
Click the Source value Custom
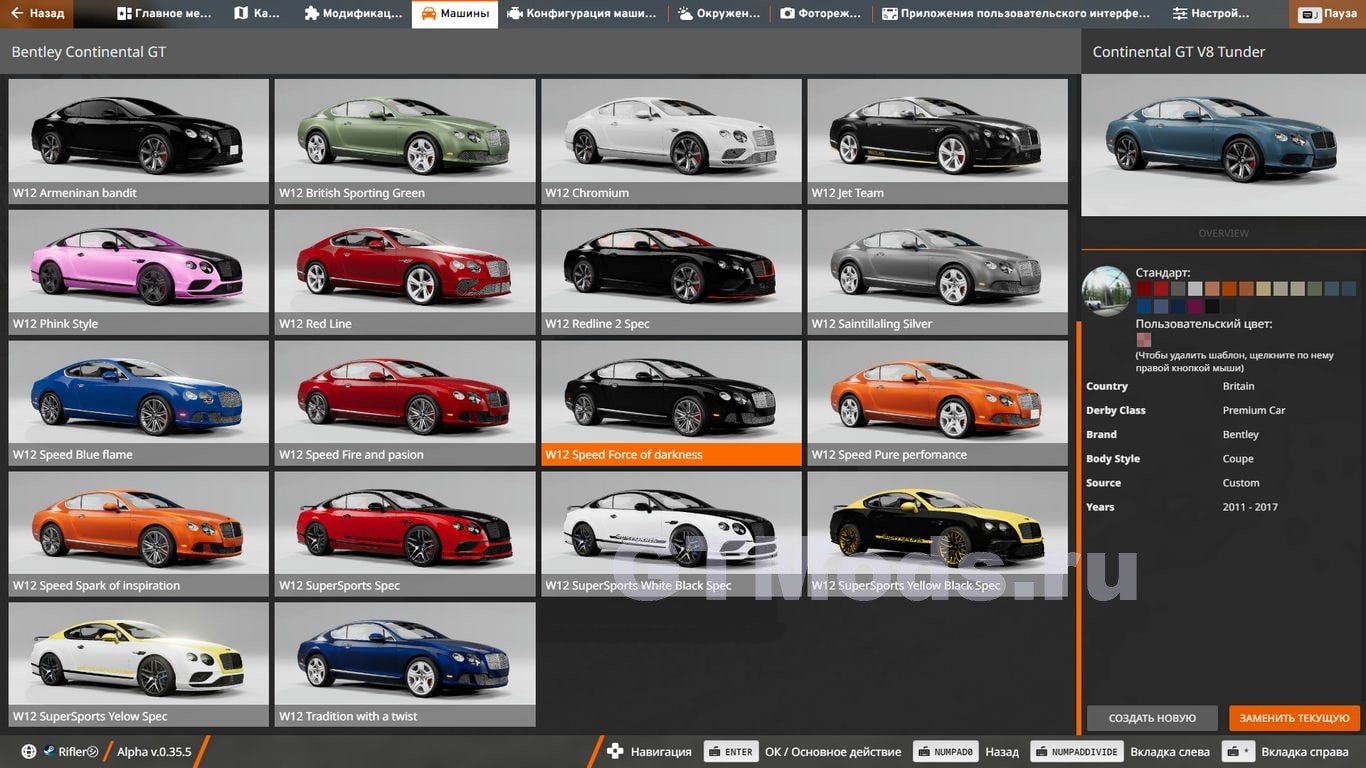pyautogui.click(x=1241, y=483)
